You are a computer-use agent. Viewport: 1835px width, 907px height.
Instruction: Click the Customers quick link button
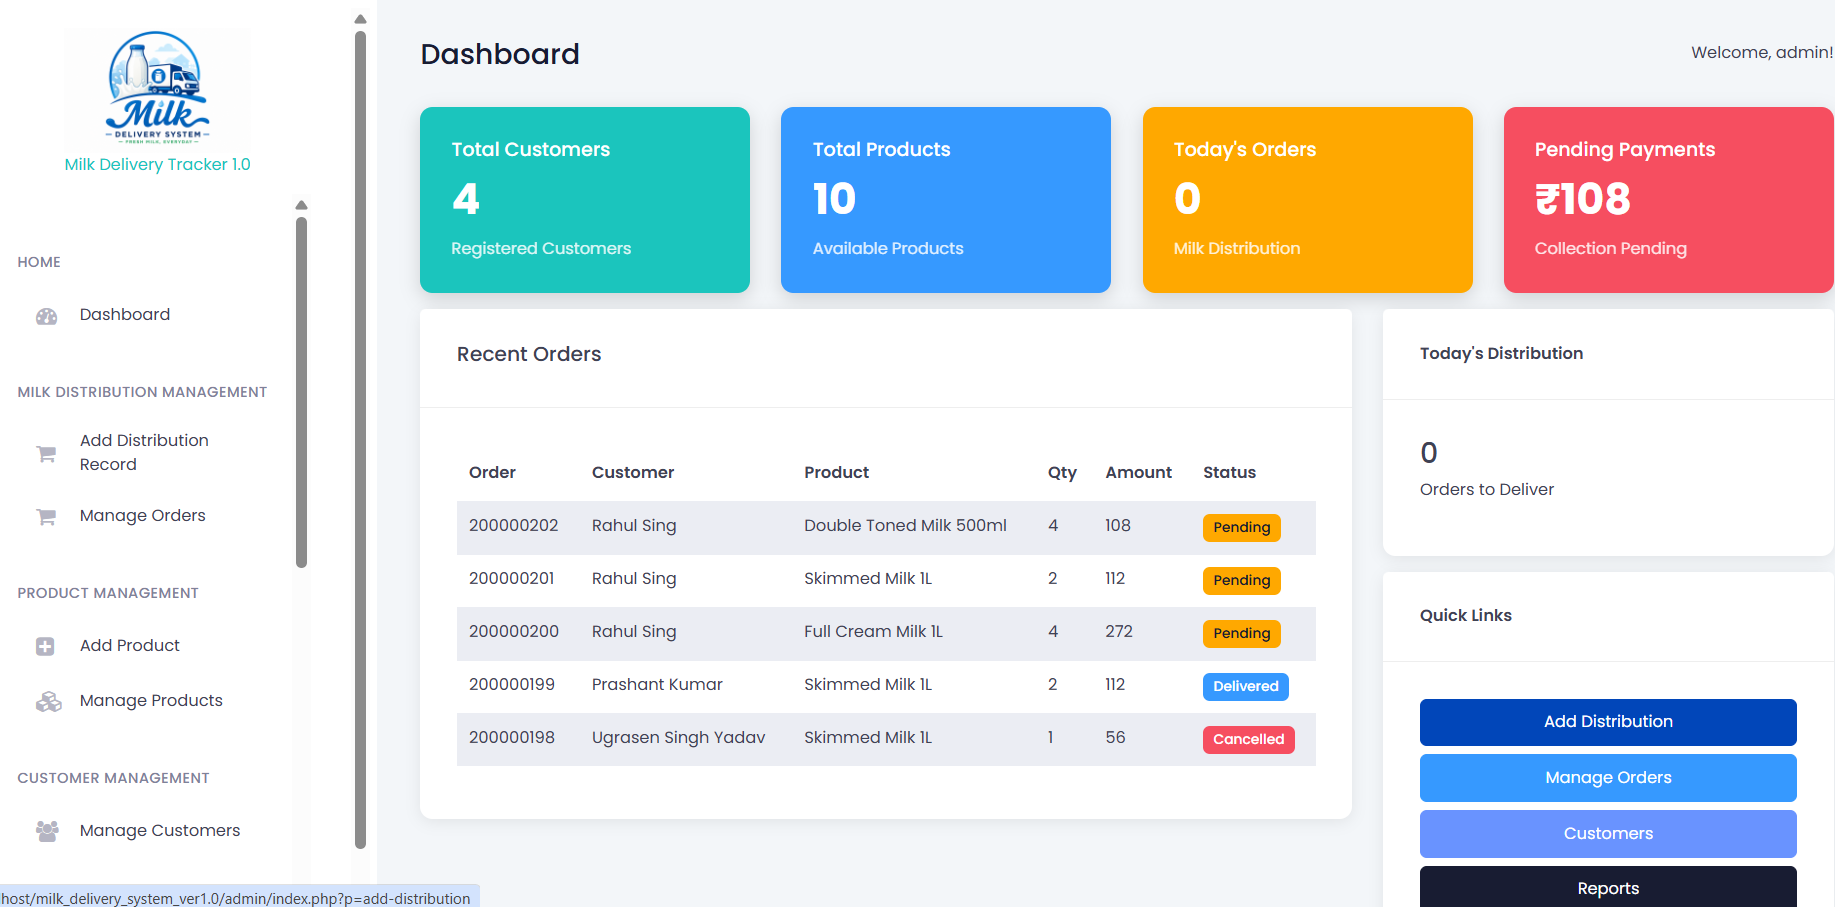1608,834
